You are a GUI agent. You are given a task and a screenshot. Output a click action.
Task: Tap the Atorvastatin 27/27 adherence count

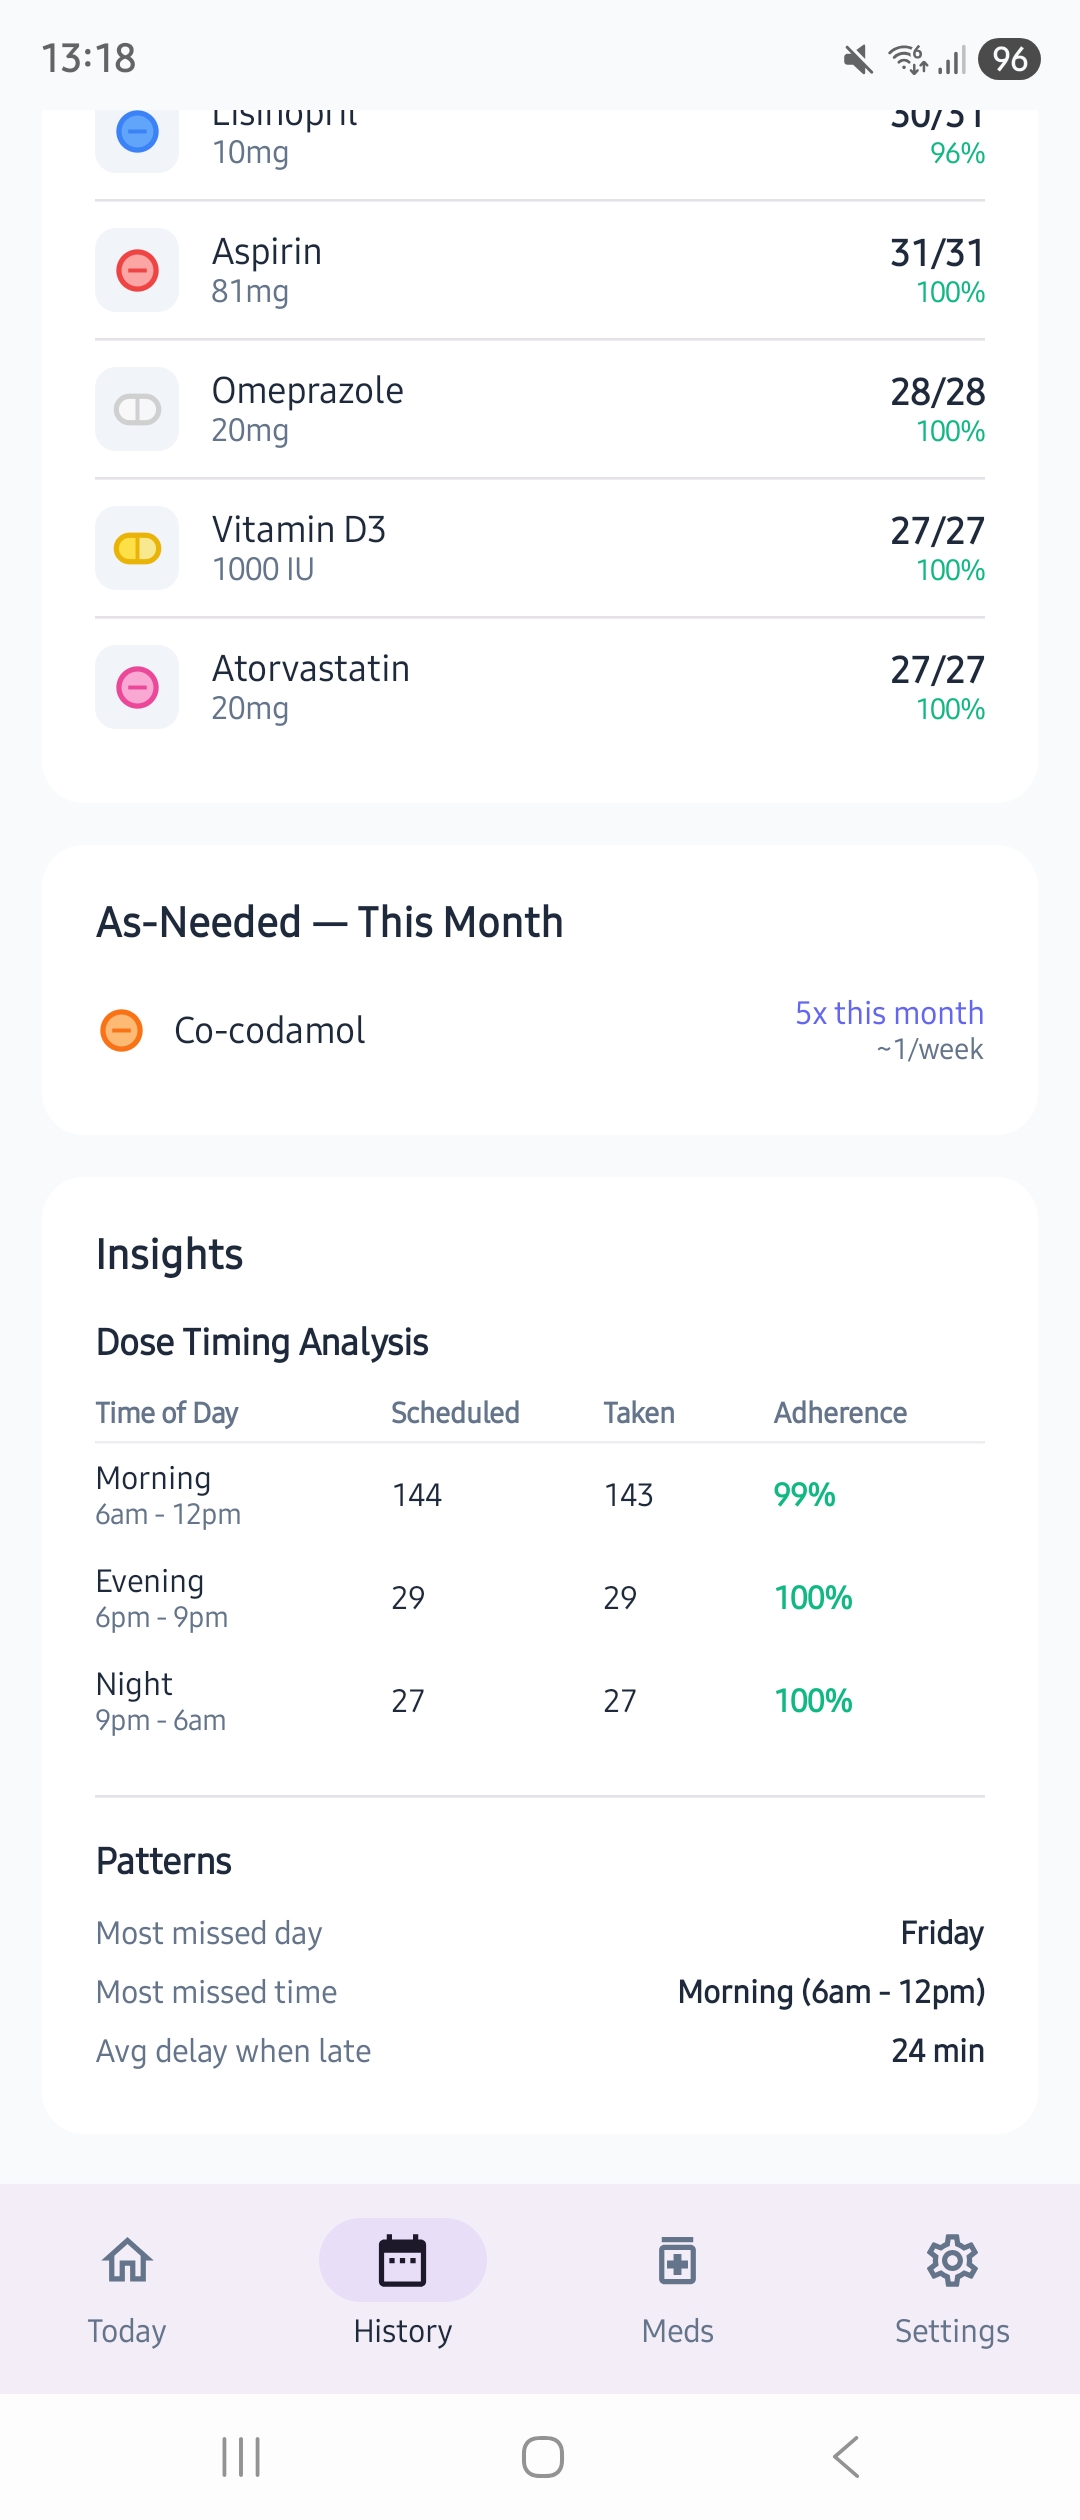click(x=937, y=670)
